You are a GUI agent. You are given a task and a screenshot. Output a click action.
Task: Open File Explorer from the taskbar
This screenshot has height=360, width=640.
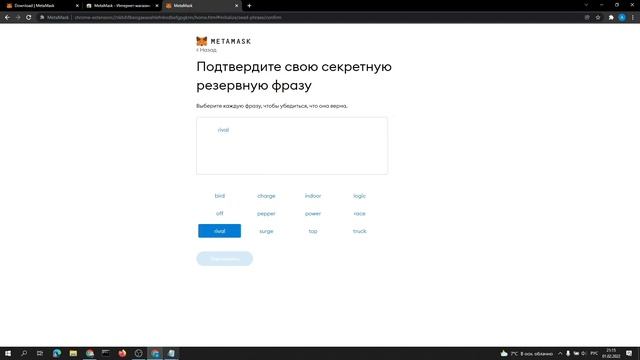point(73,353)
